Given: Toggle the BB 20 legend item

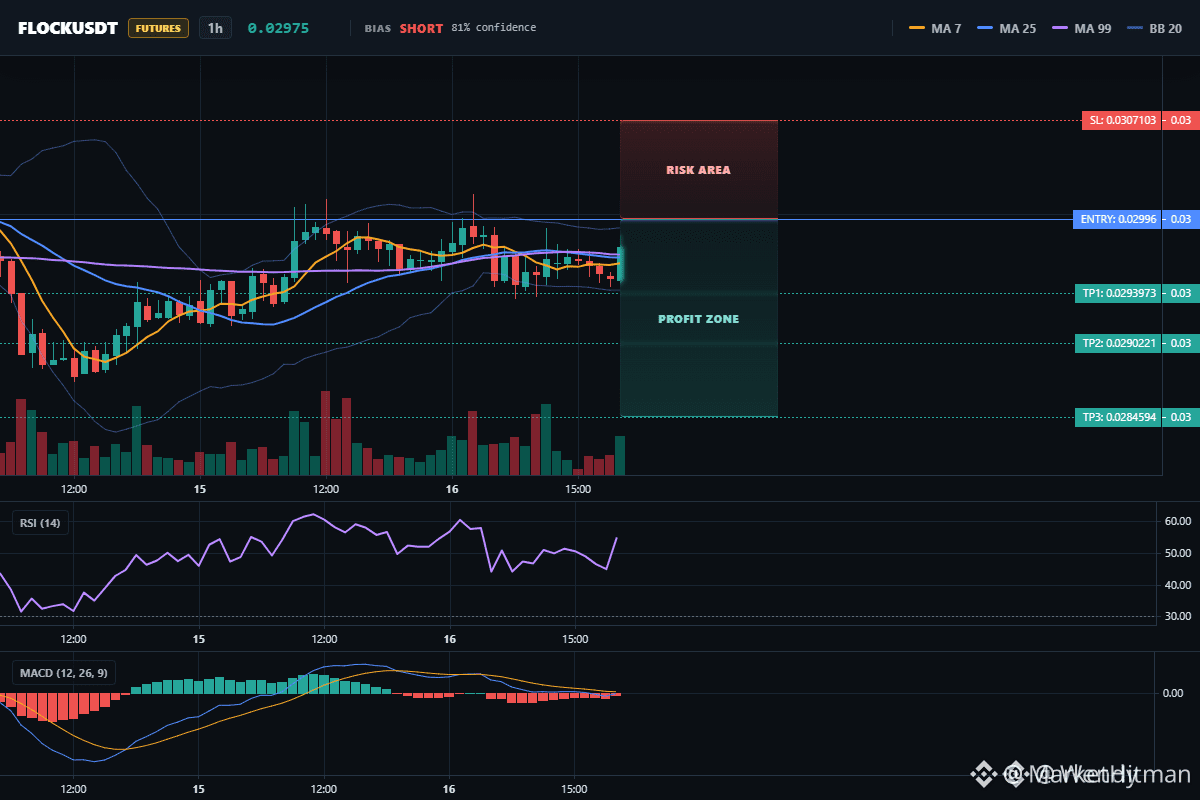Looking at the screenshot, I should pyautogui.click(x=1153, y=28).
